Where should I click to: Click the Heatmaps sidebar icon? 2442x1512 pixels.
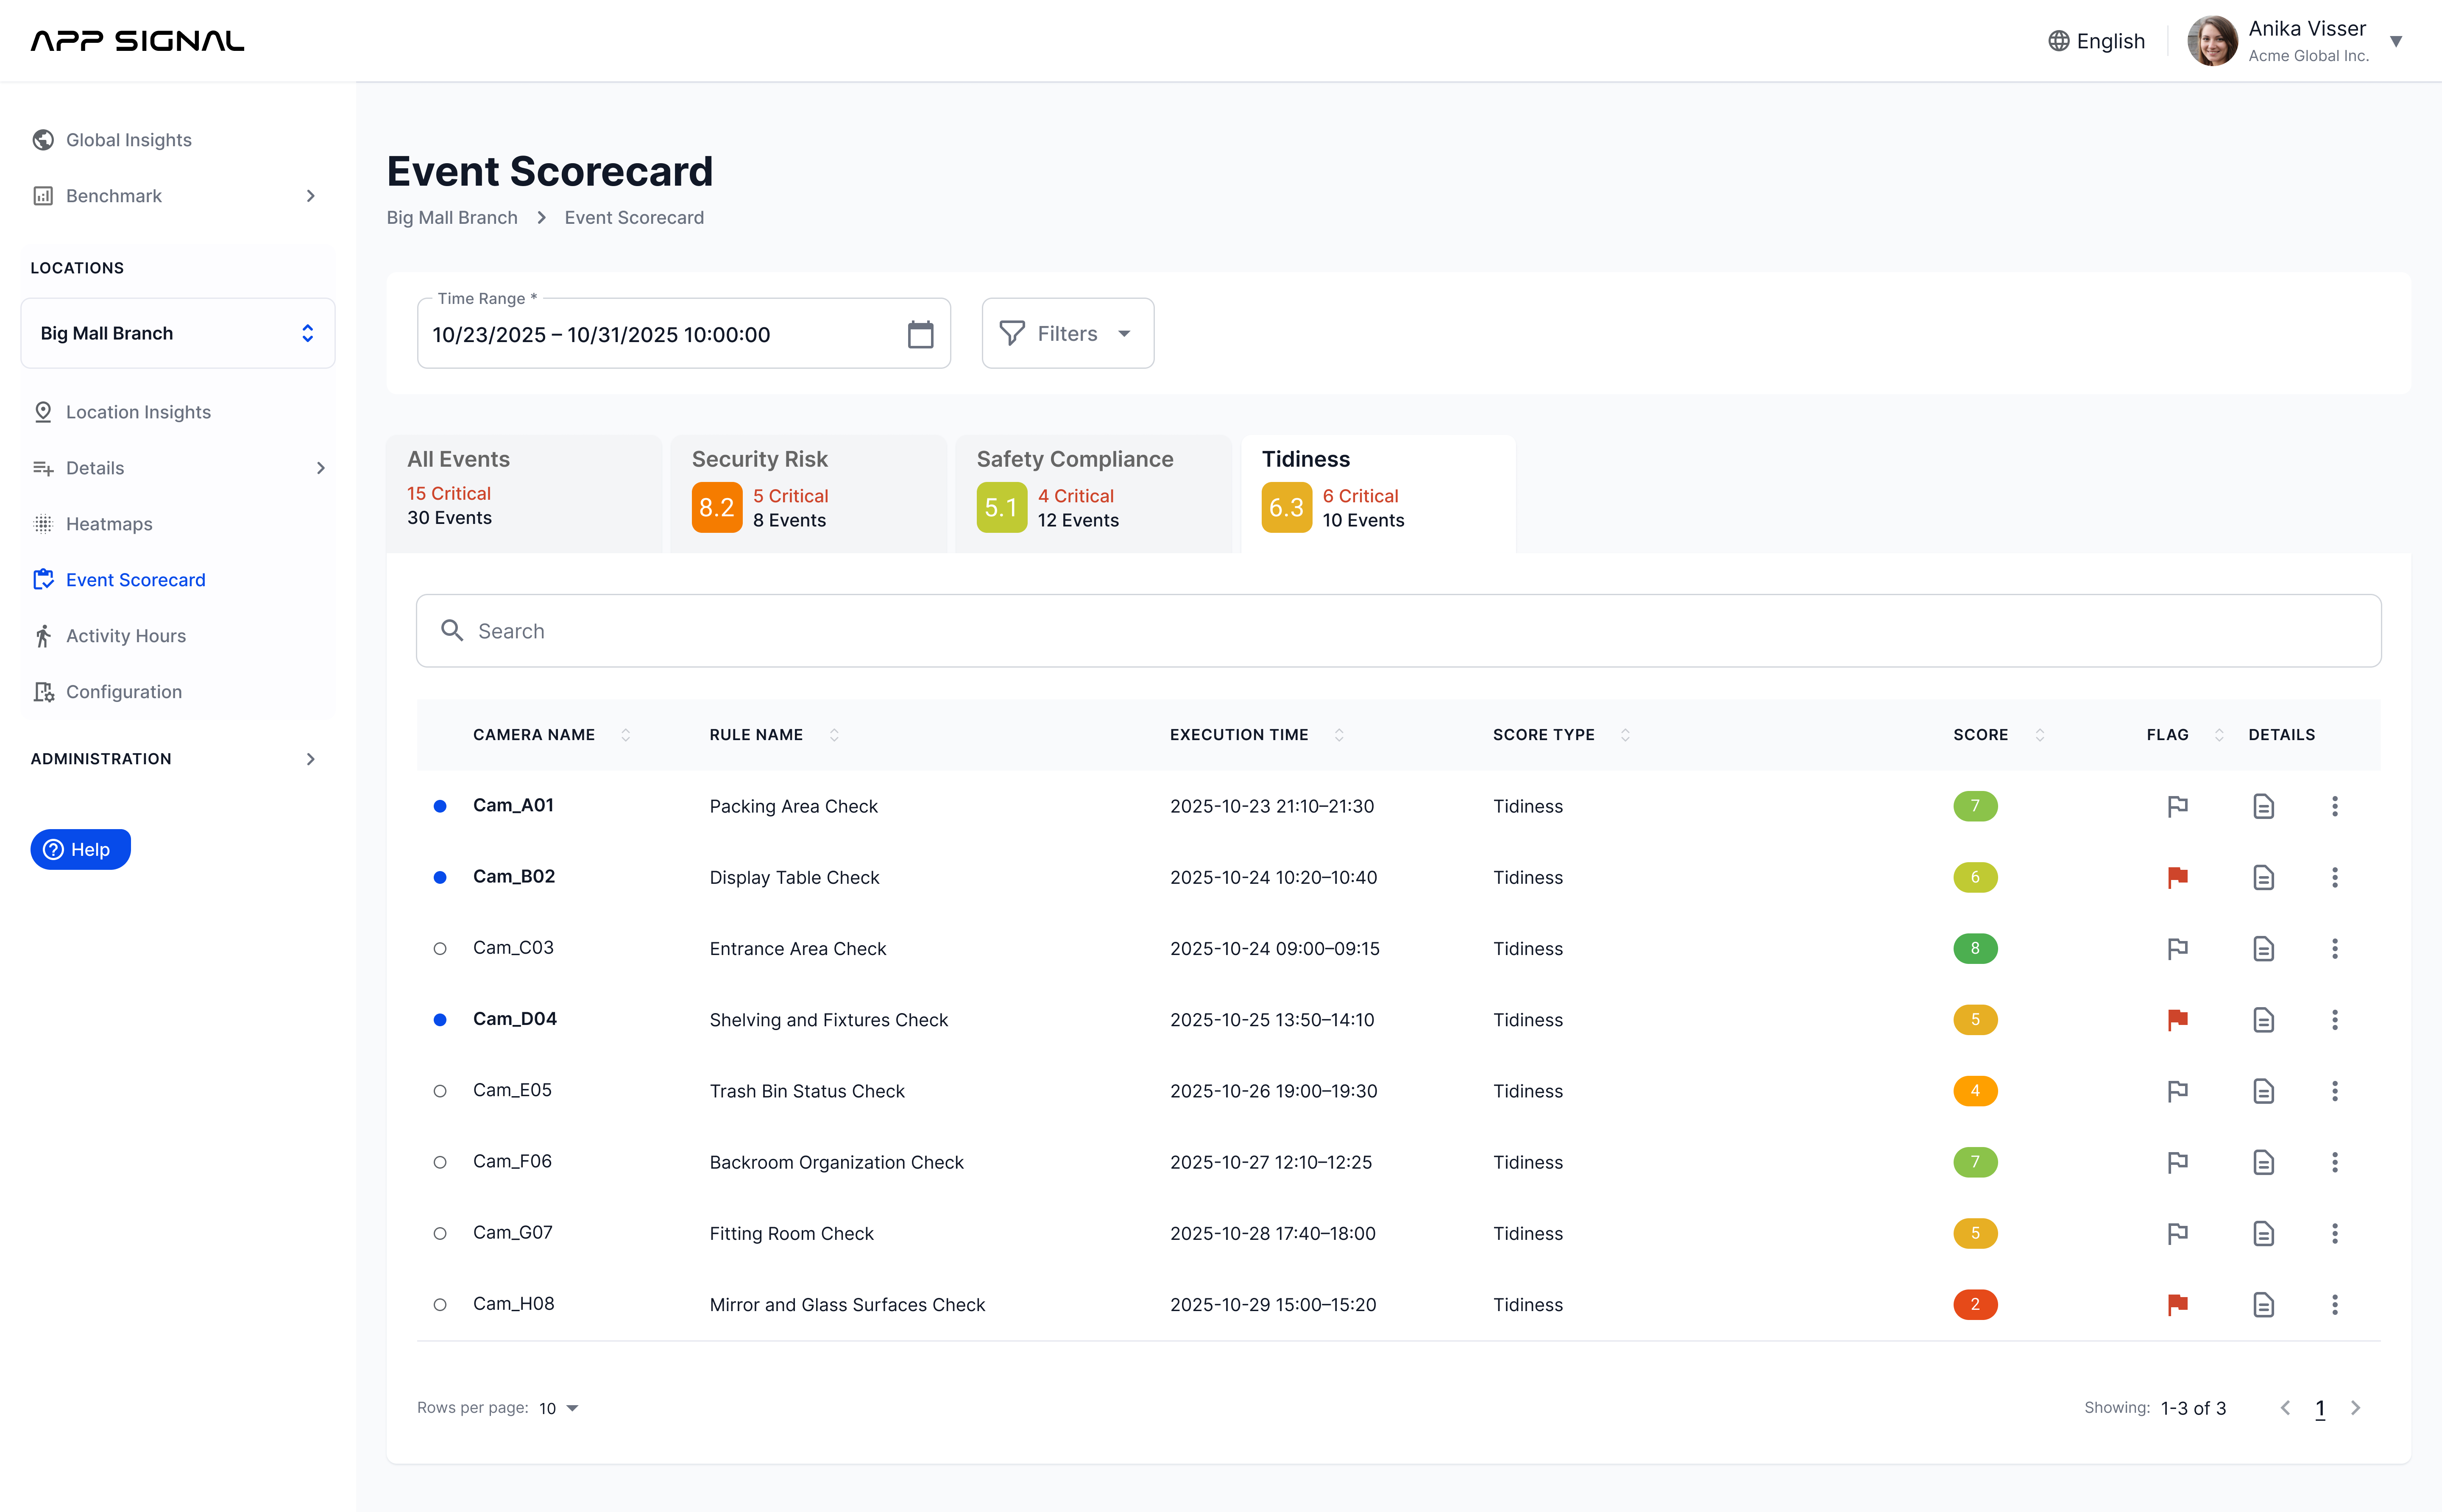coord(43,524)
